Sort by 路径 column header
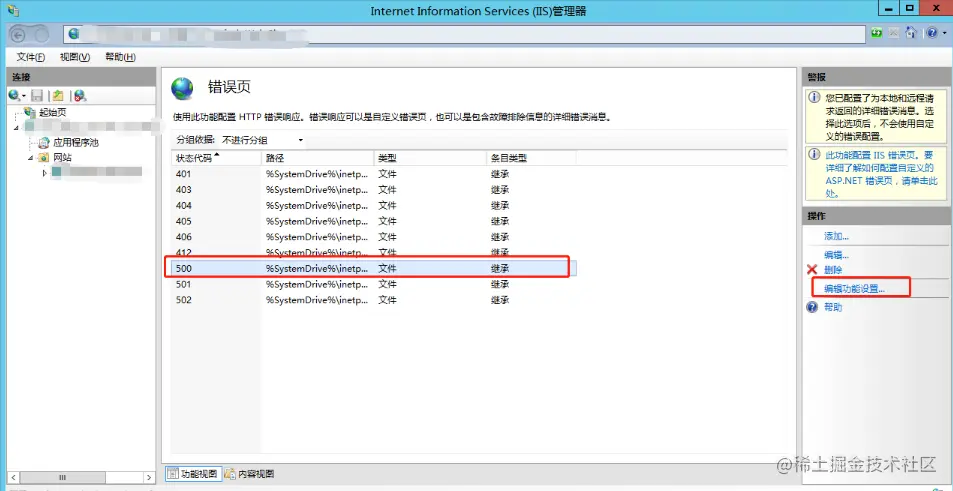Image resolution: width=953 pixels, height=491 pixels. click(x=317, y=158)
